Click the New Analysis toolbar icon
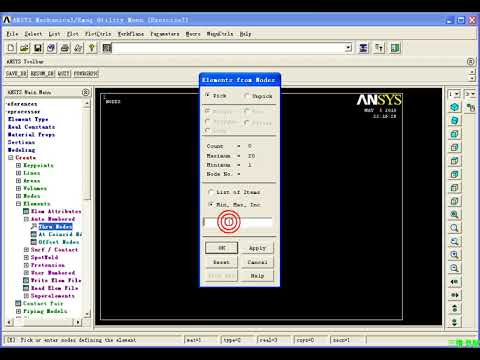 point(11,48)
